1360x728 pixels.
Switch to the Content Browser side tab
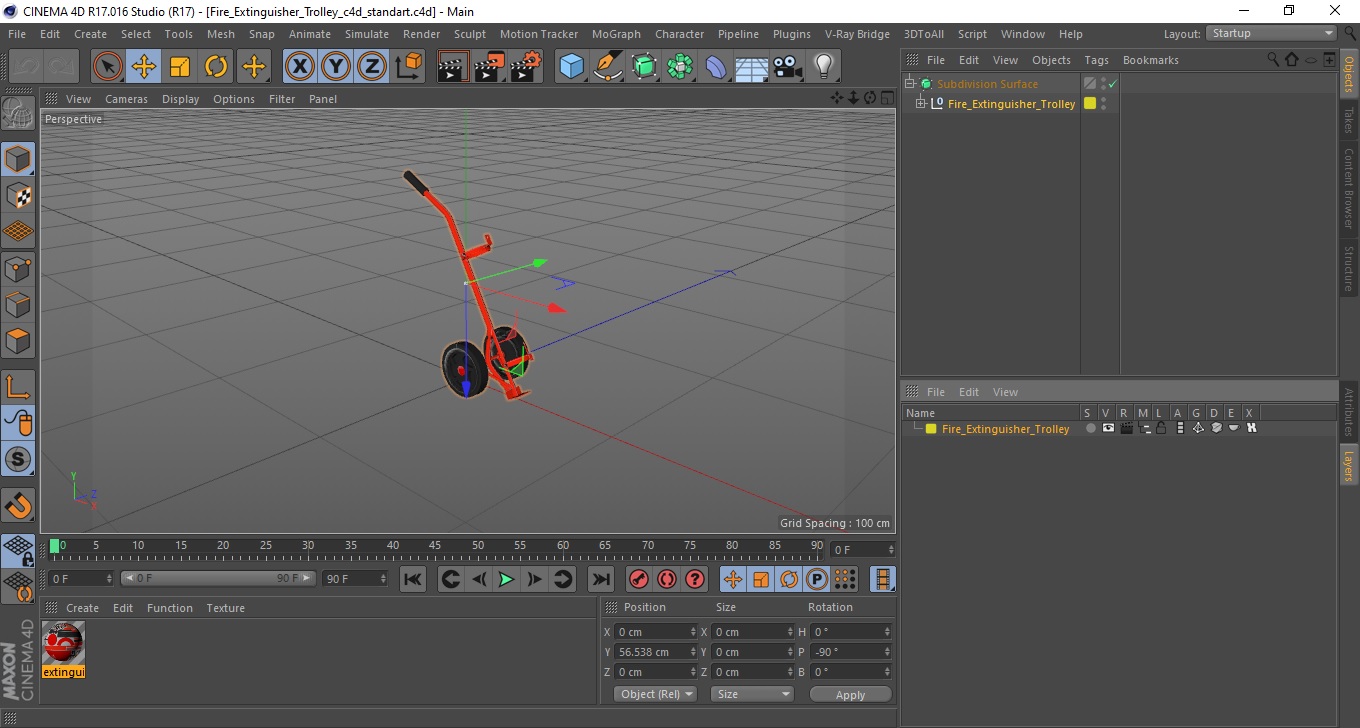click(1348, 188)
